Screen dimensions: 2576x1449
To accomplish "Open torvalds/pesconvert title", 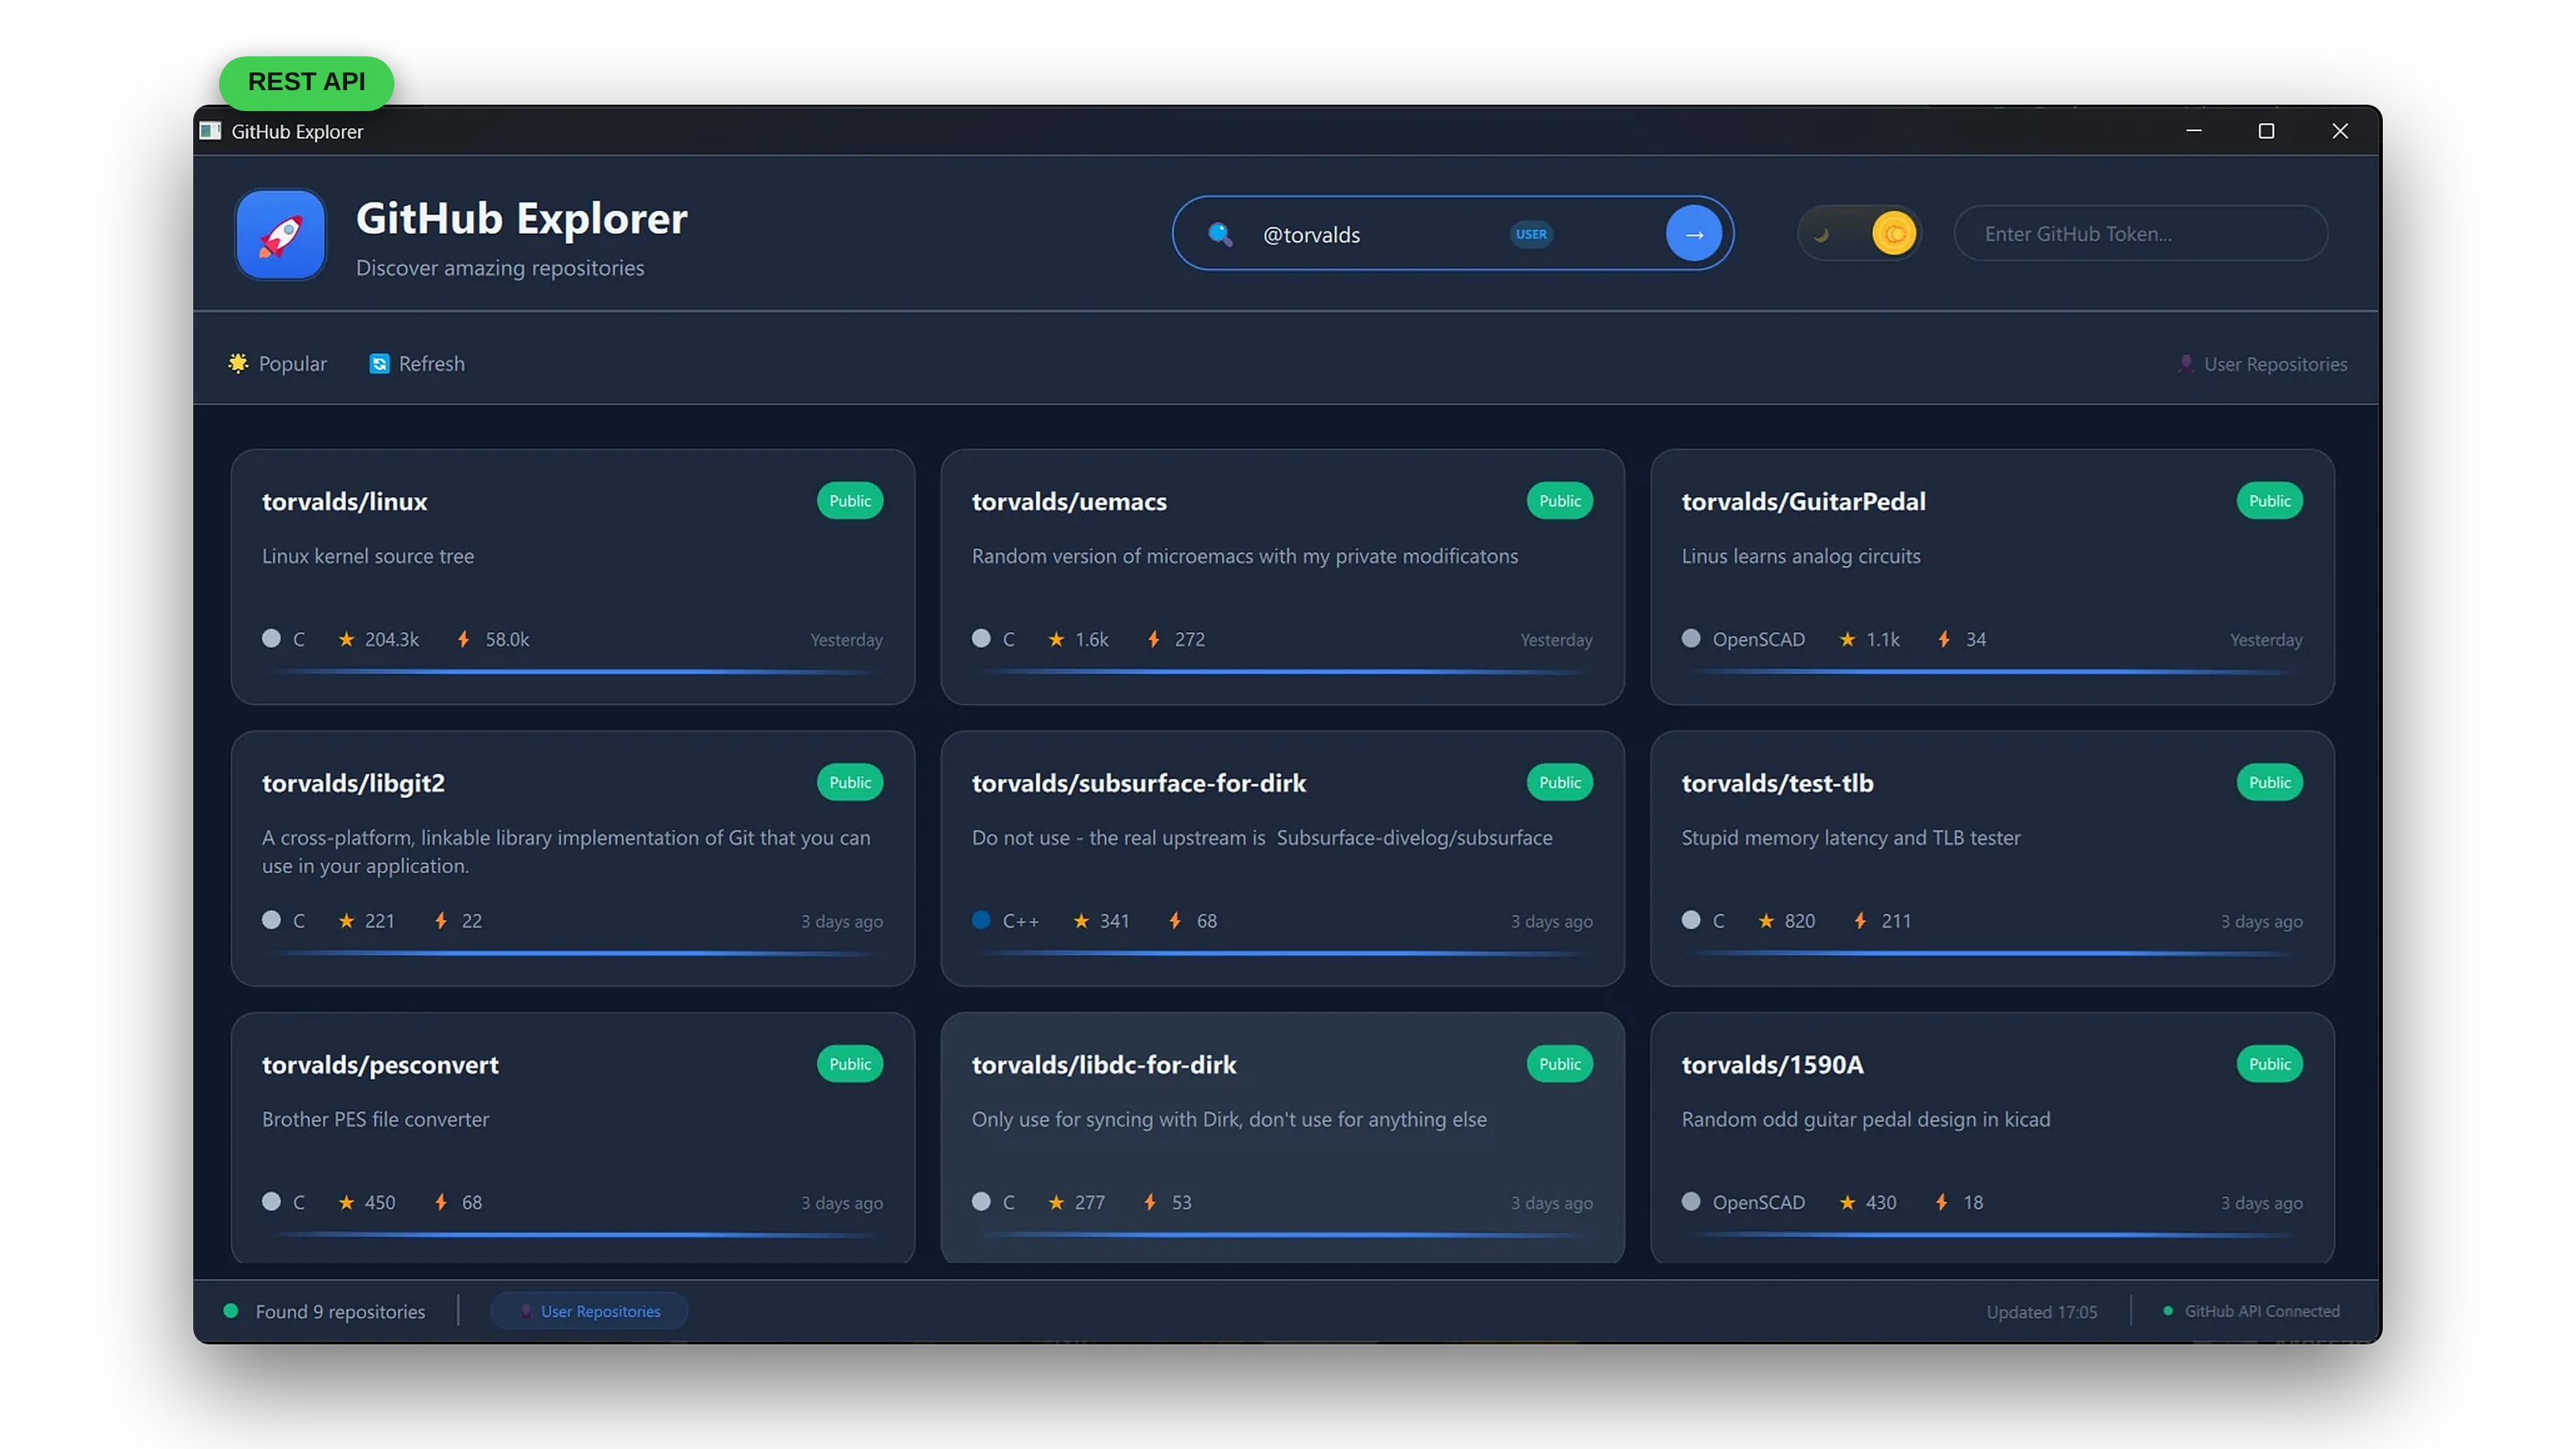I will pyautogui.click(x=380, y=1065).
